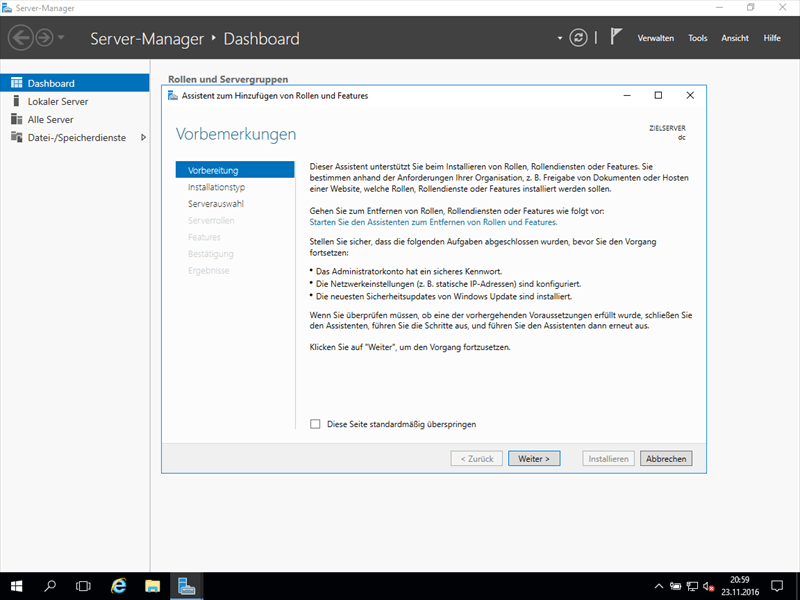800x600 pixels.
Task: Select the Vorbereitung wizard step
Action: pyautogui.click(x=235, y=170)
